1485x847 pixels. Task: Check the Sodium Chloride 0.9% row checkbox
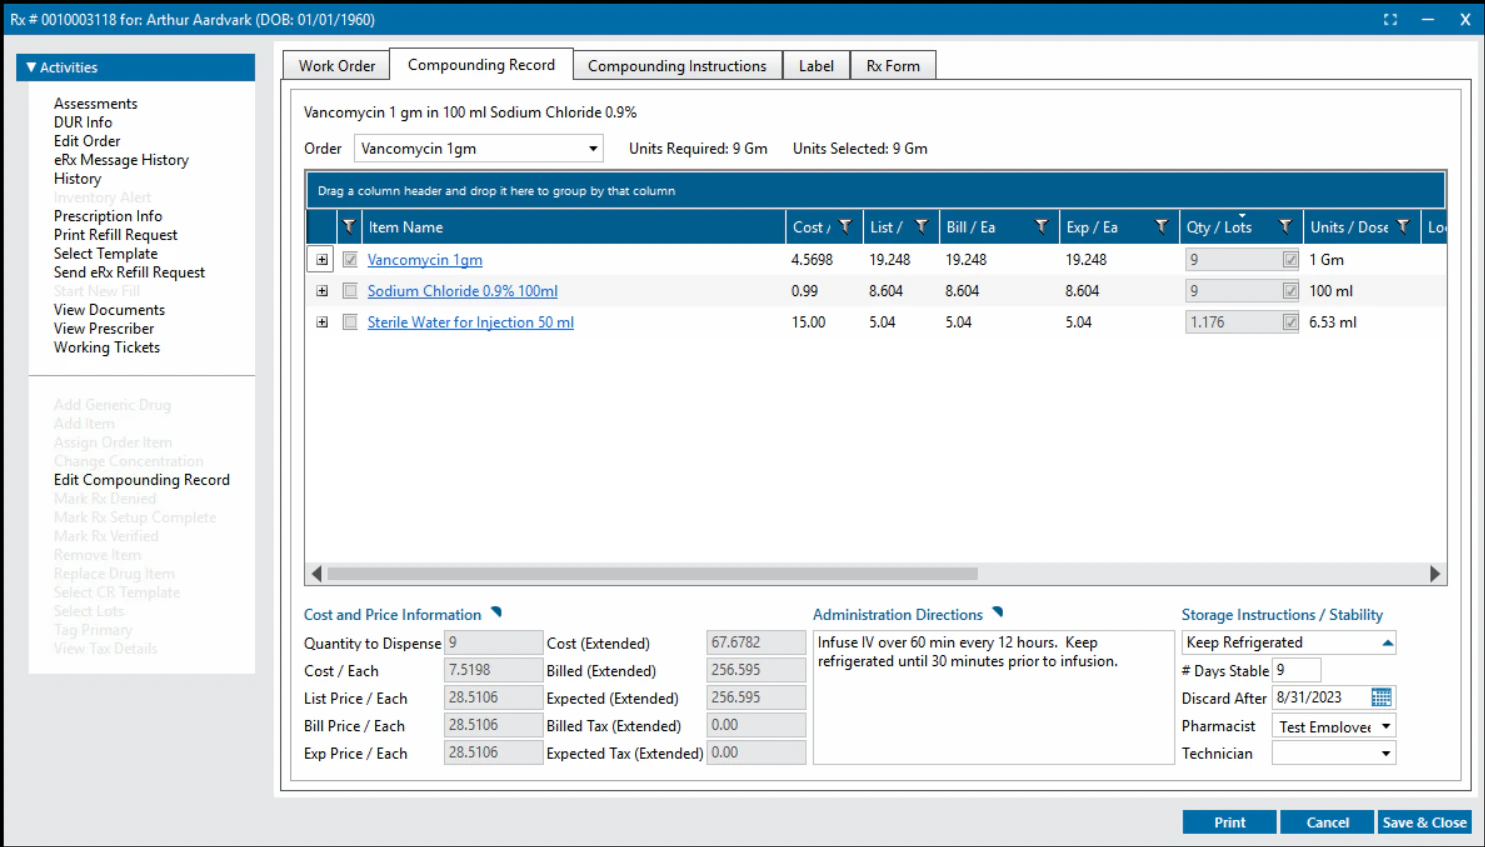tap(348, 290)
